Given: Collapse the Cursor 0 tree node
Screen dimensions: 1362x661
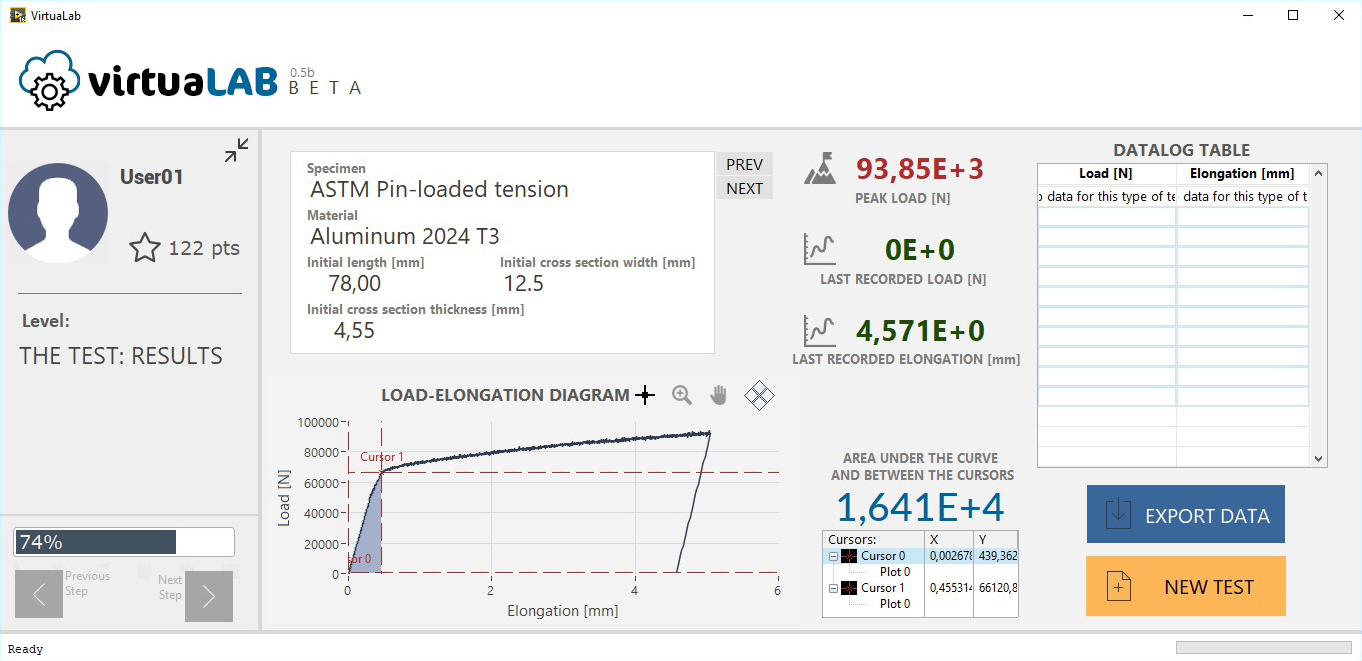Looking at the screenshot, I should tap(832, 556).
